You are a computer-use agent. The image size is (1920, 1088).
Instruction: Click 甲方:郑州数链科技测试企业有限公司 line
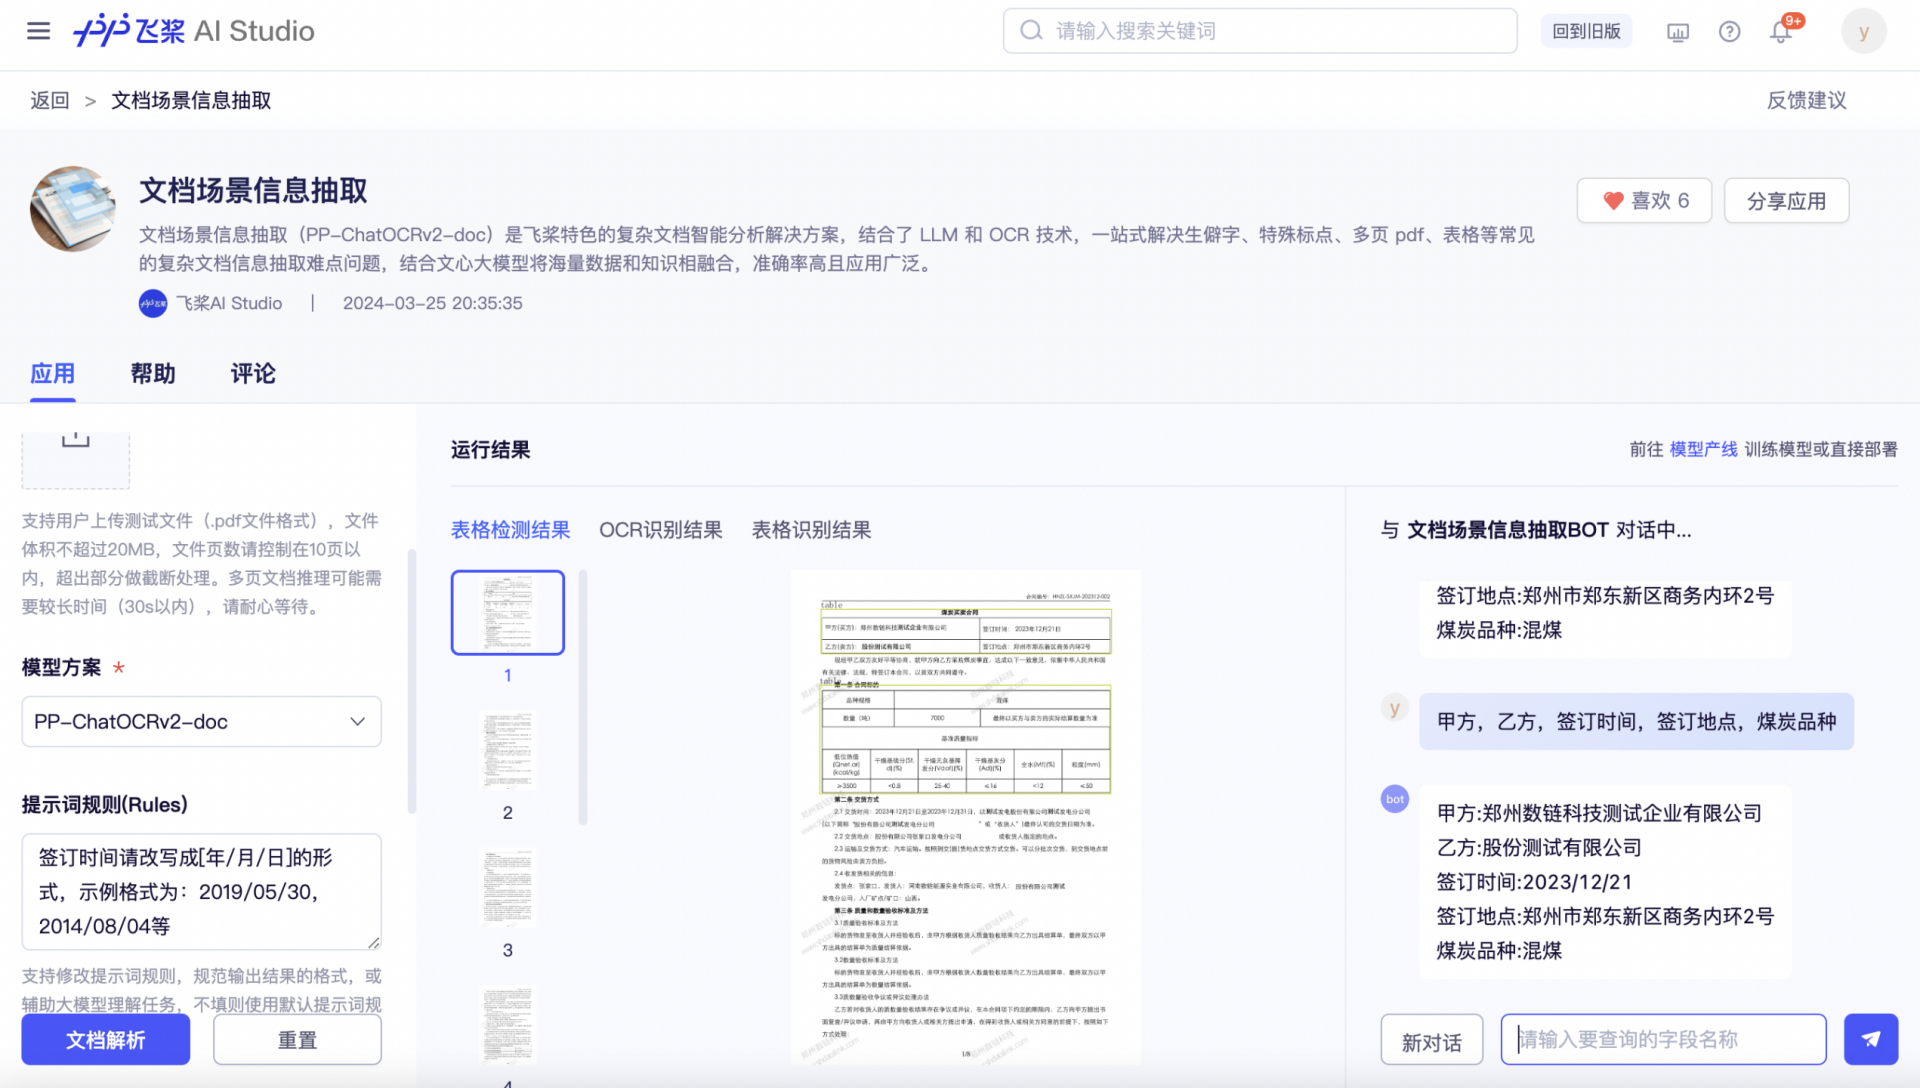pyautogui.click(x=1599, y=813)
